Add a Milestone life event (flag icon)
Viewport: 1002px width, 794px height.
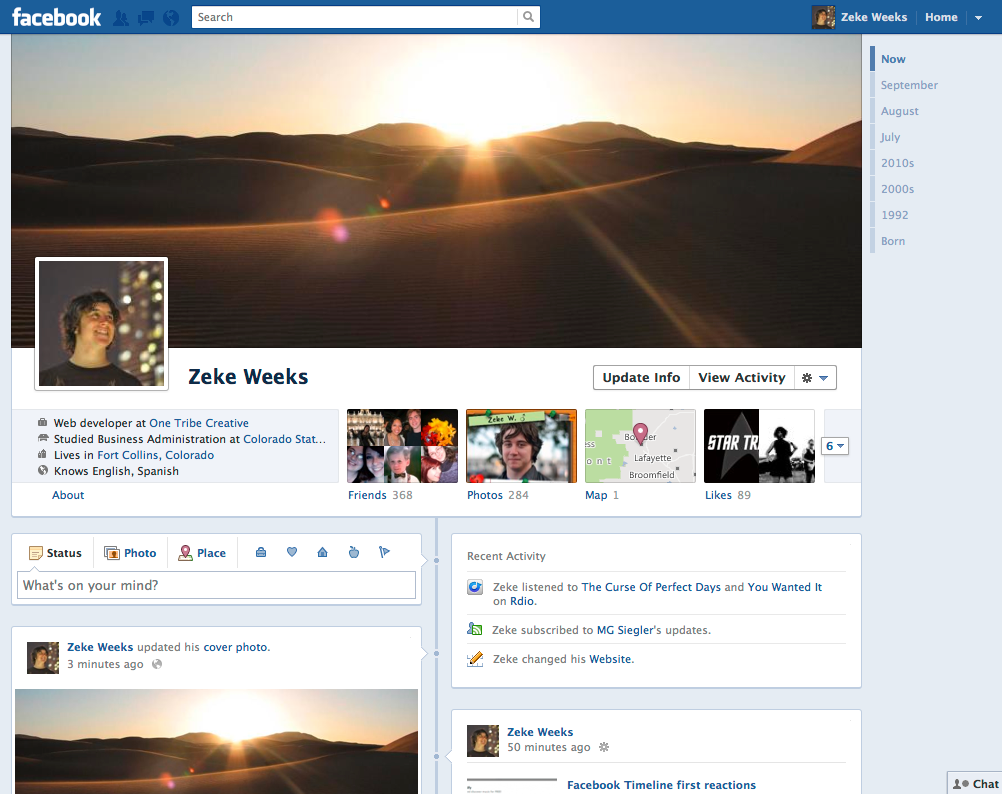point(384,552)
